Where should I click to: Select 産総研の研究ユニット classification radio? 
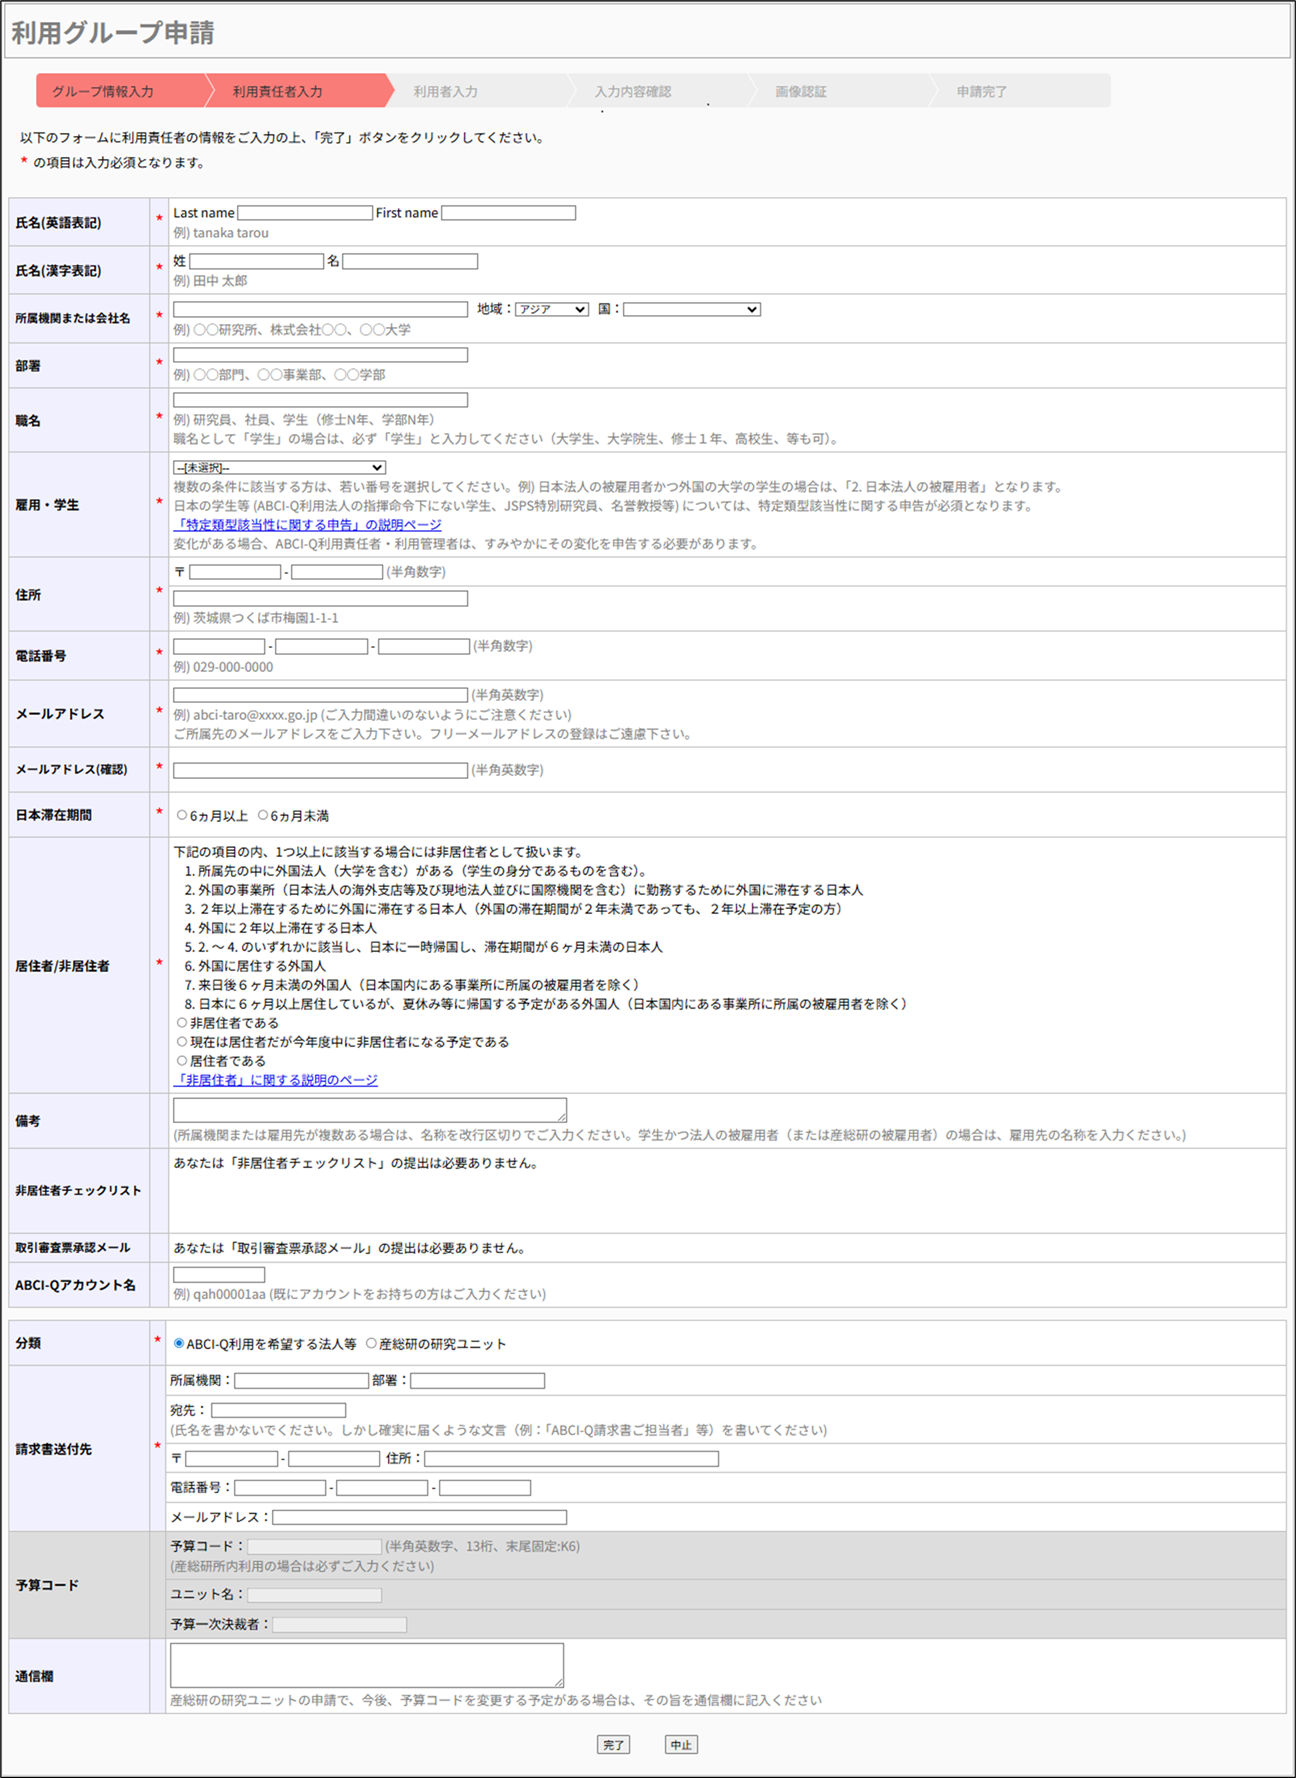click(371, 1344)
